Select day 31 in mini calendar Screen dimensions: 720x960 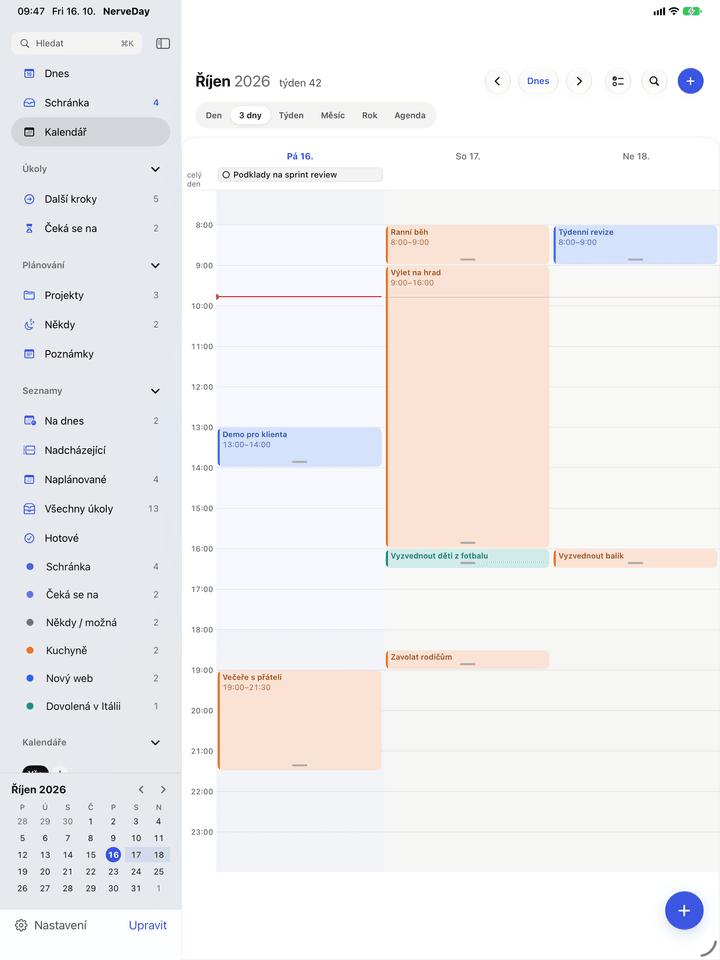[x=136, y=888]
